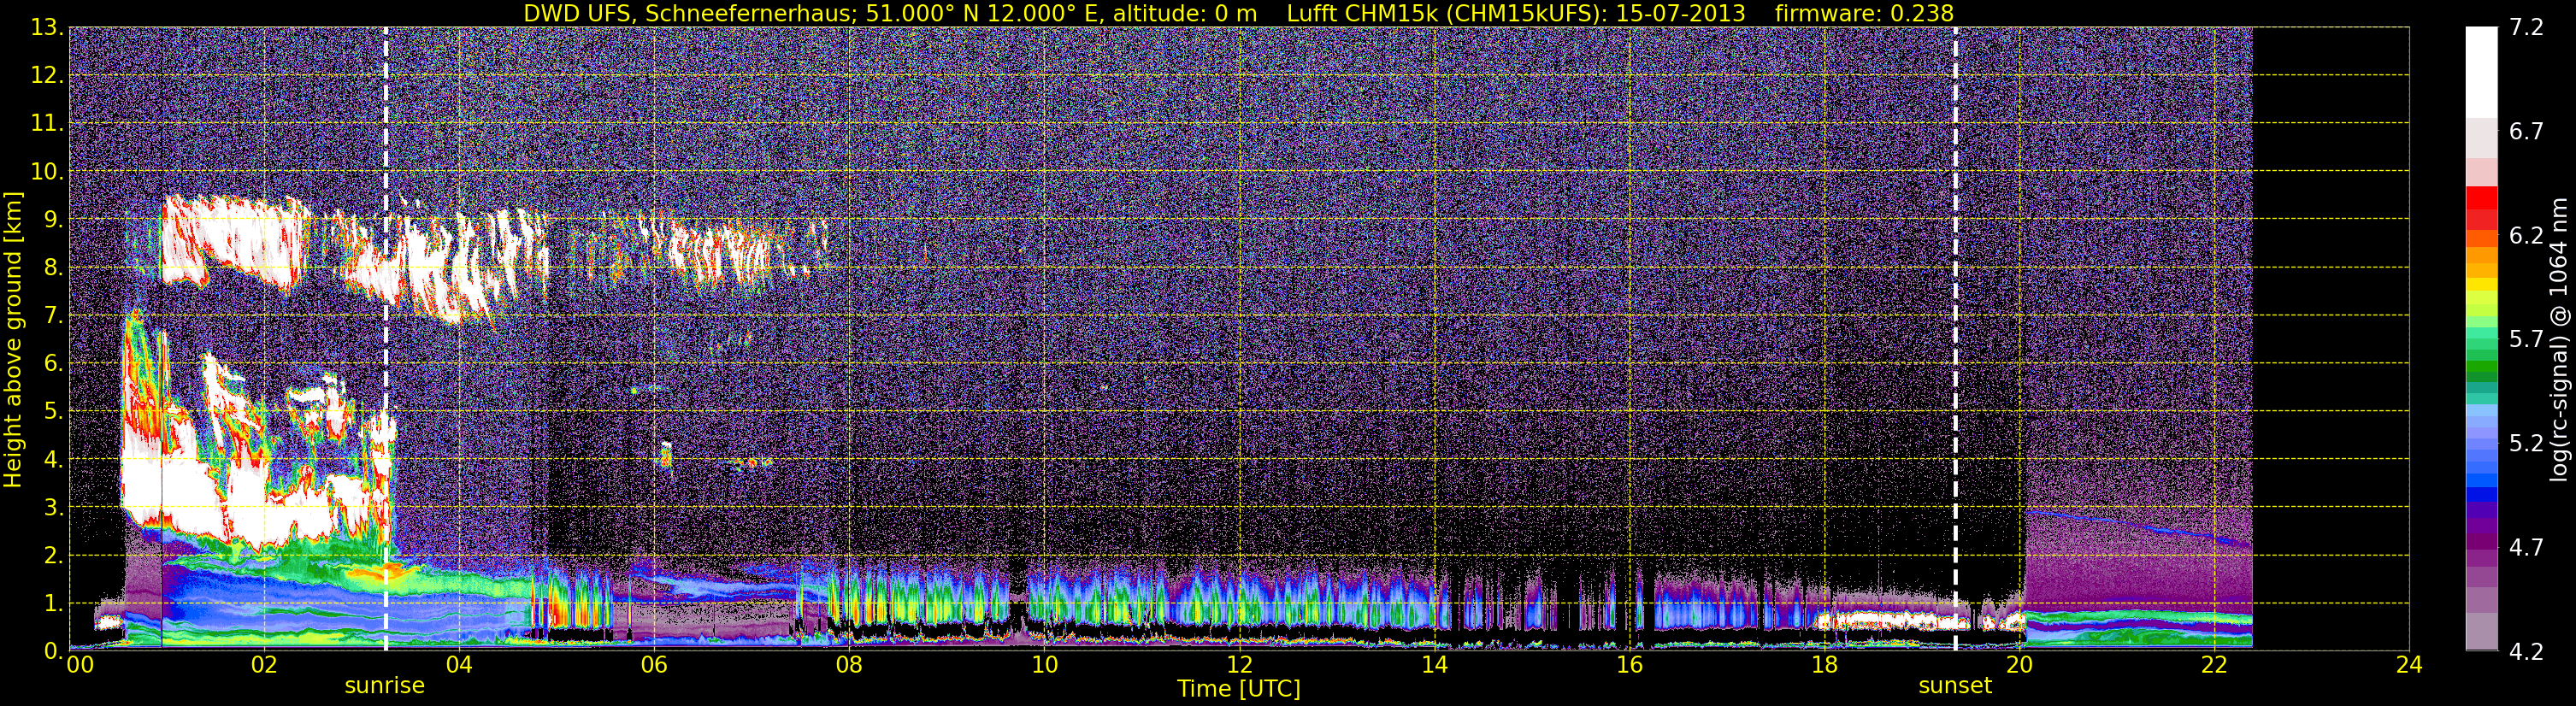Click the date "15-07-2013" in the title
Viewport: 2576px width, 706px height.
click(x=1680, y=13)
